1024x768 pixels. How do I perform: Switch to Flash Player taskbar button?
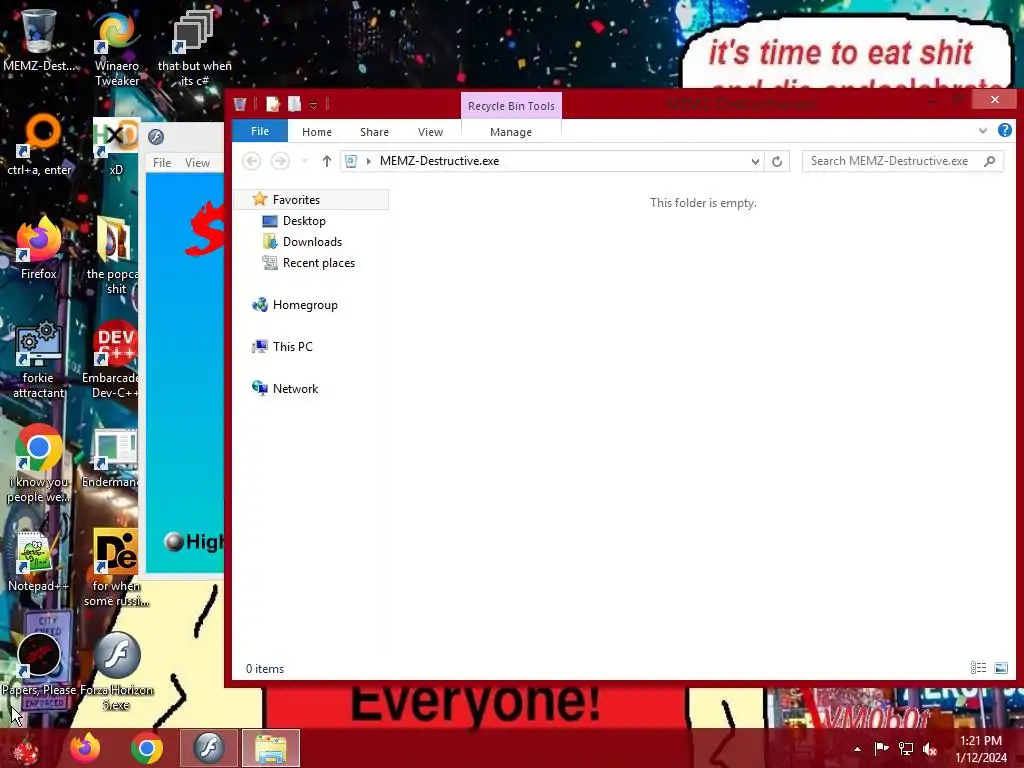[208, 748]
